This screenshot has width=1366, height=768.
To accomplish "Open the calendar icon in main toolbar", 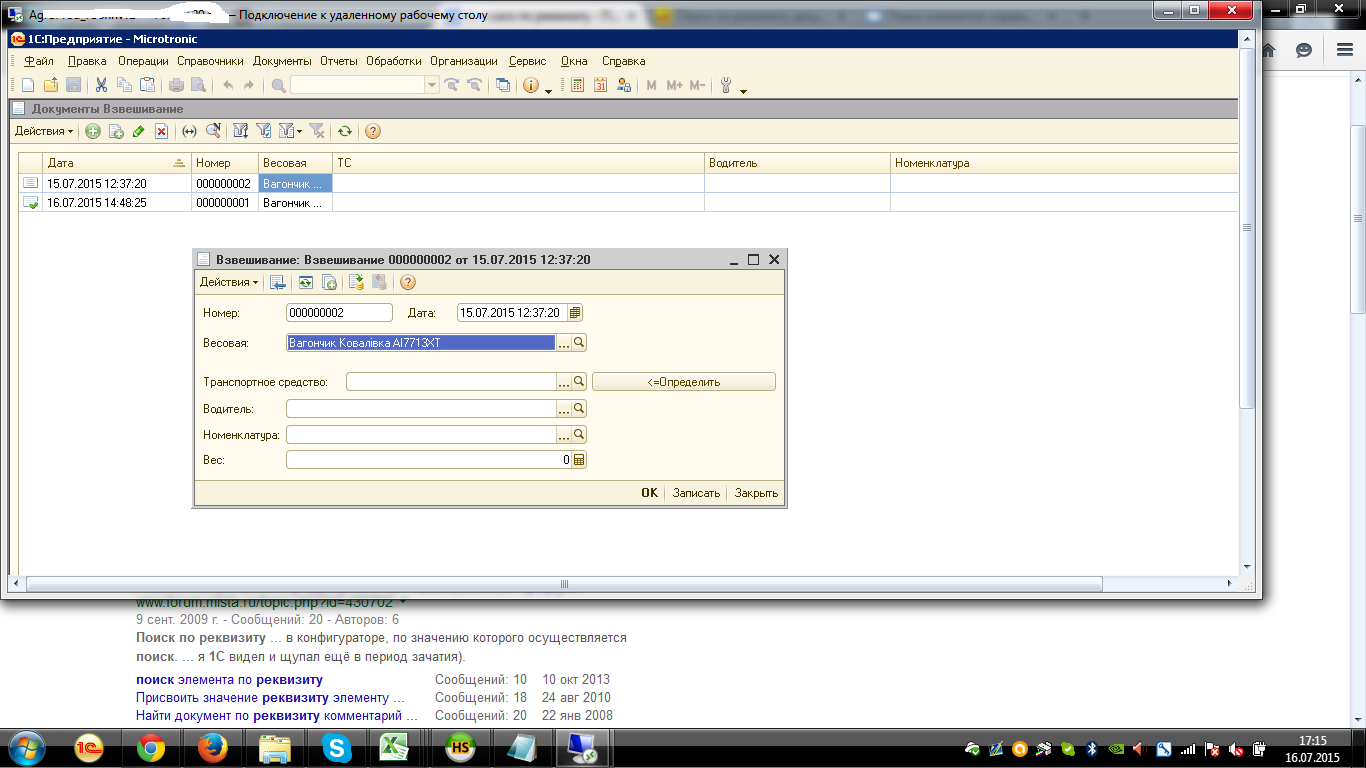I will [x=601, y=86].
